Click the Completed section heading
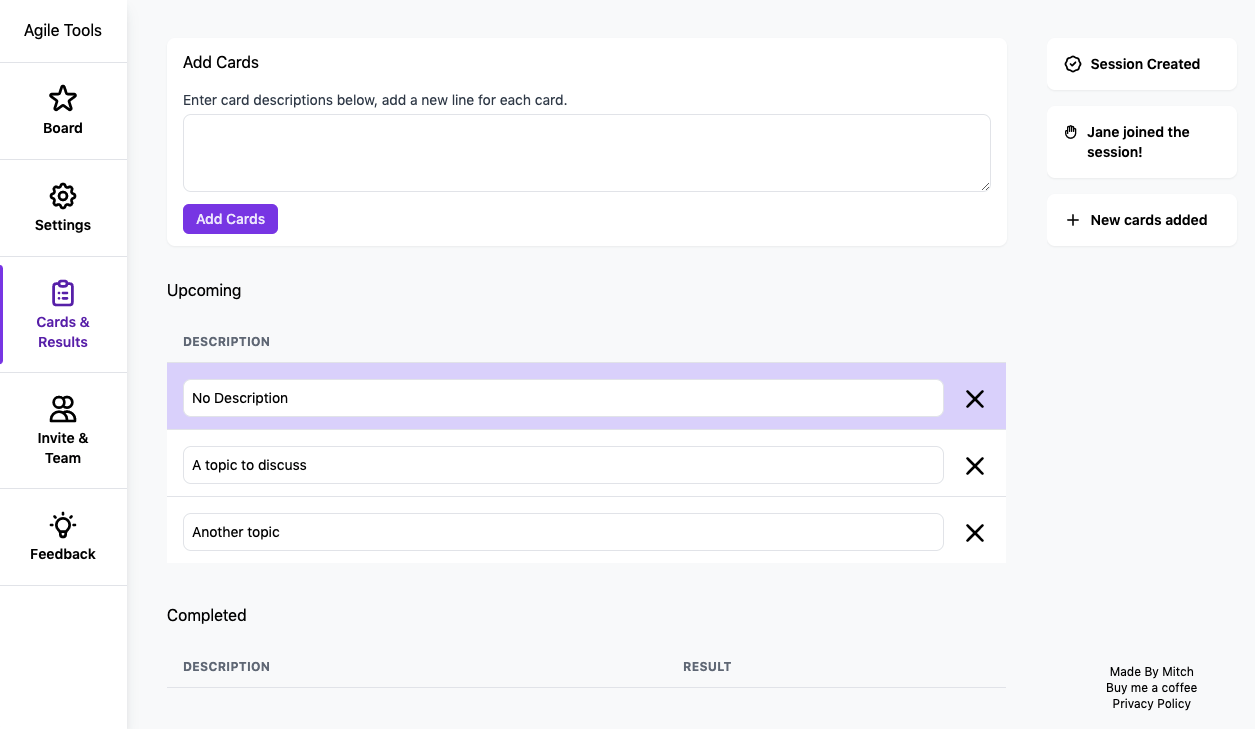1255x729 pixels. 207,615
